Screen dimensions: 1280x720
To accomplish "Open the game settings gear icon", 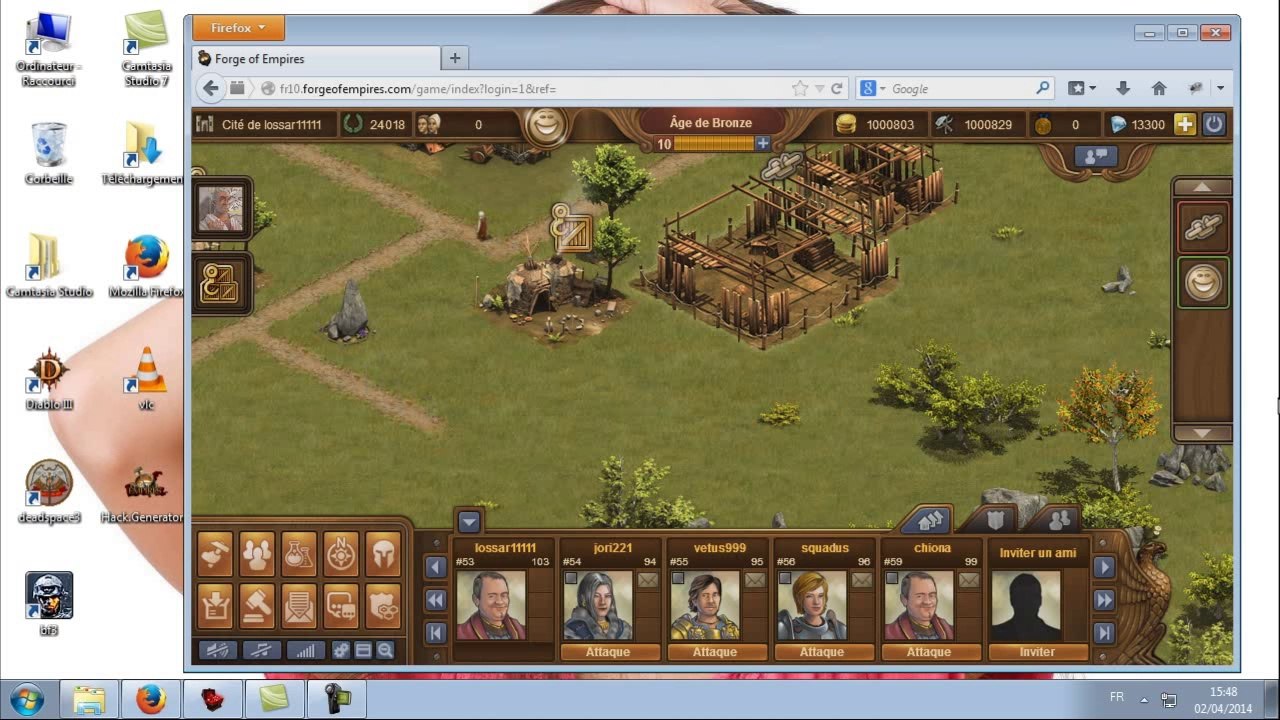I will 341,650.
